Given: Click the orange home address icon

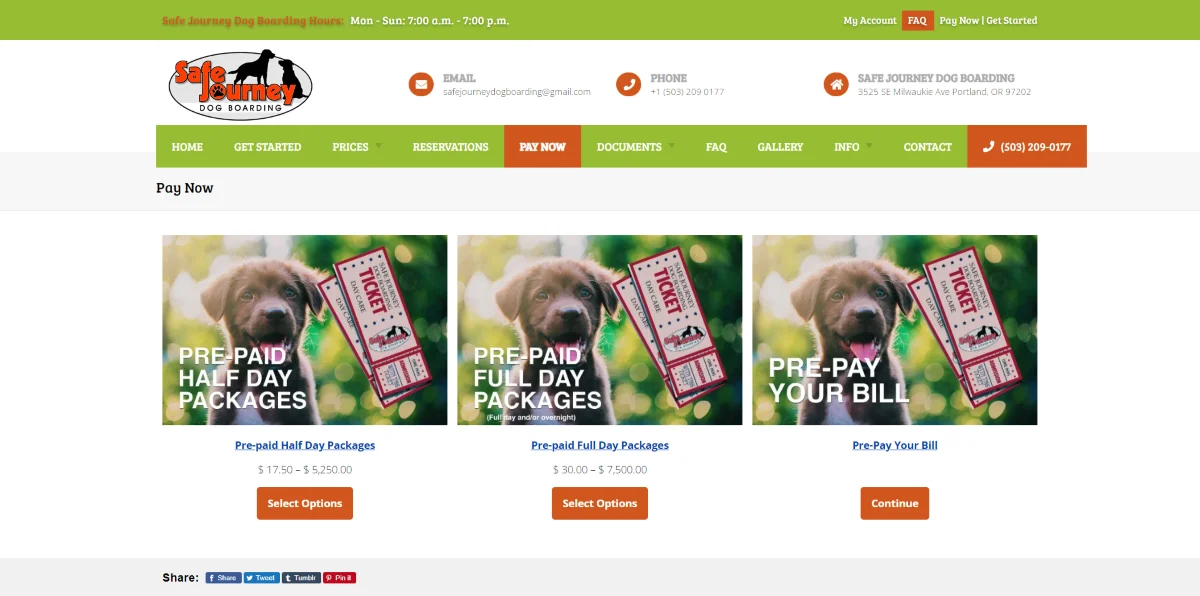Looking at the screenshot, I should pos(836,84).
